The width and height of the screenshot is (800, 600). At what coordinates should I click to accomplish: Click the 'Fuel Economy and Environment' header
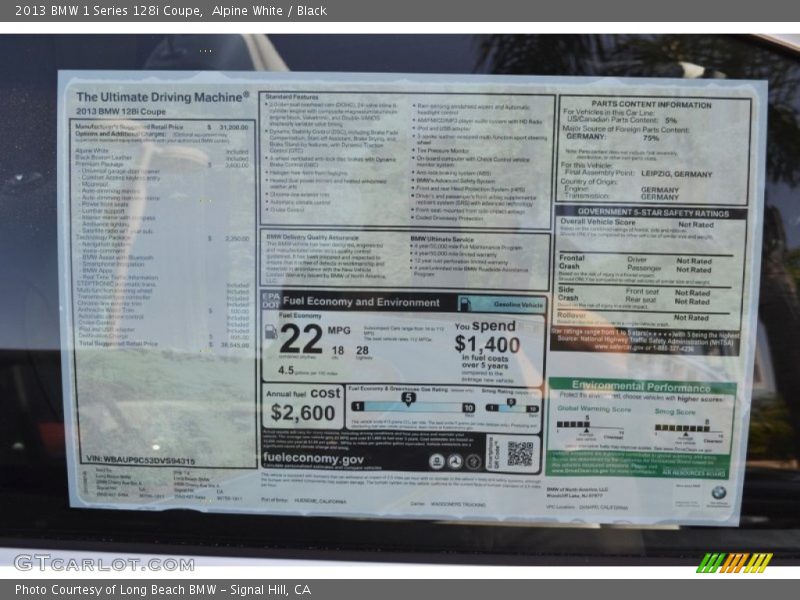[x=361, y=302]
